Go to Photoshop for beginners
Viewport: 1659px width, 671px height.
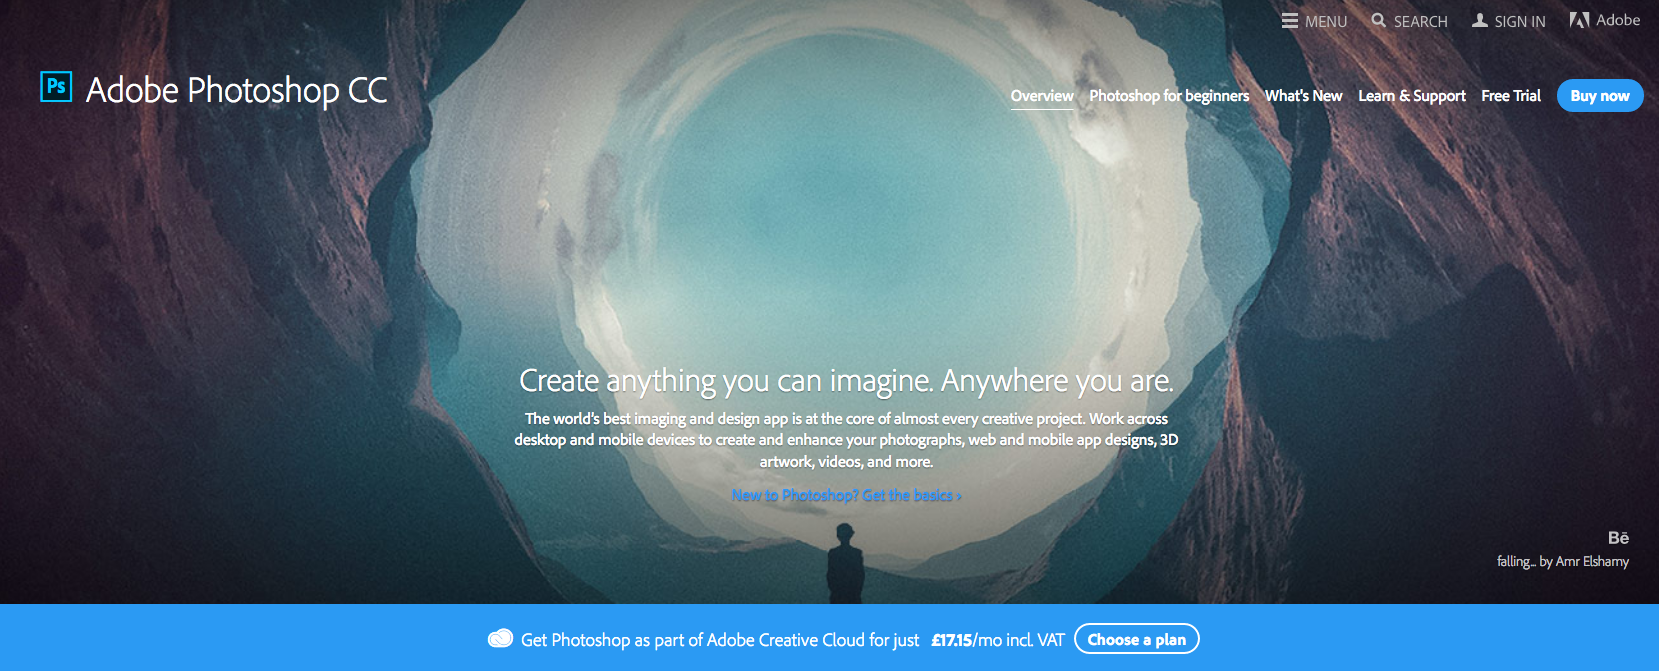pos(1169,96)
